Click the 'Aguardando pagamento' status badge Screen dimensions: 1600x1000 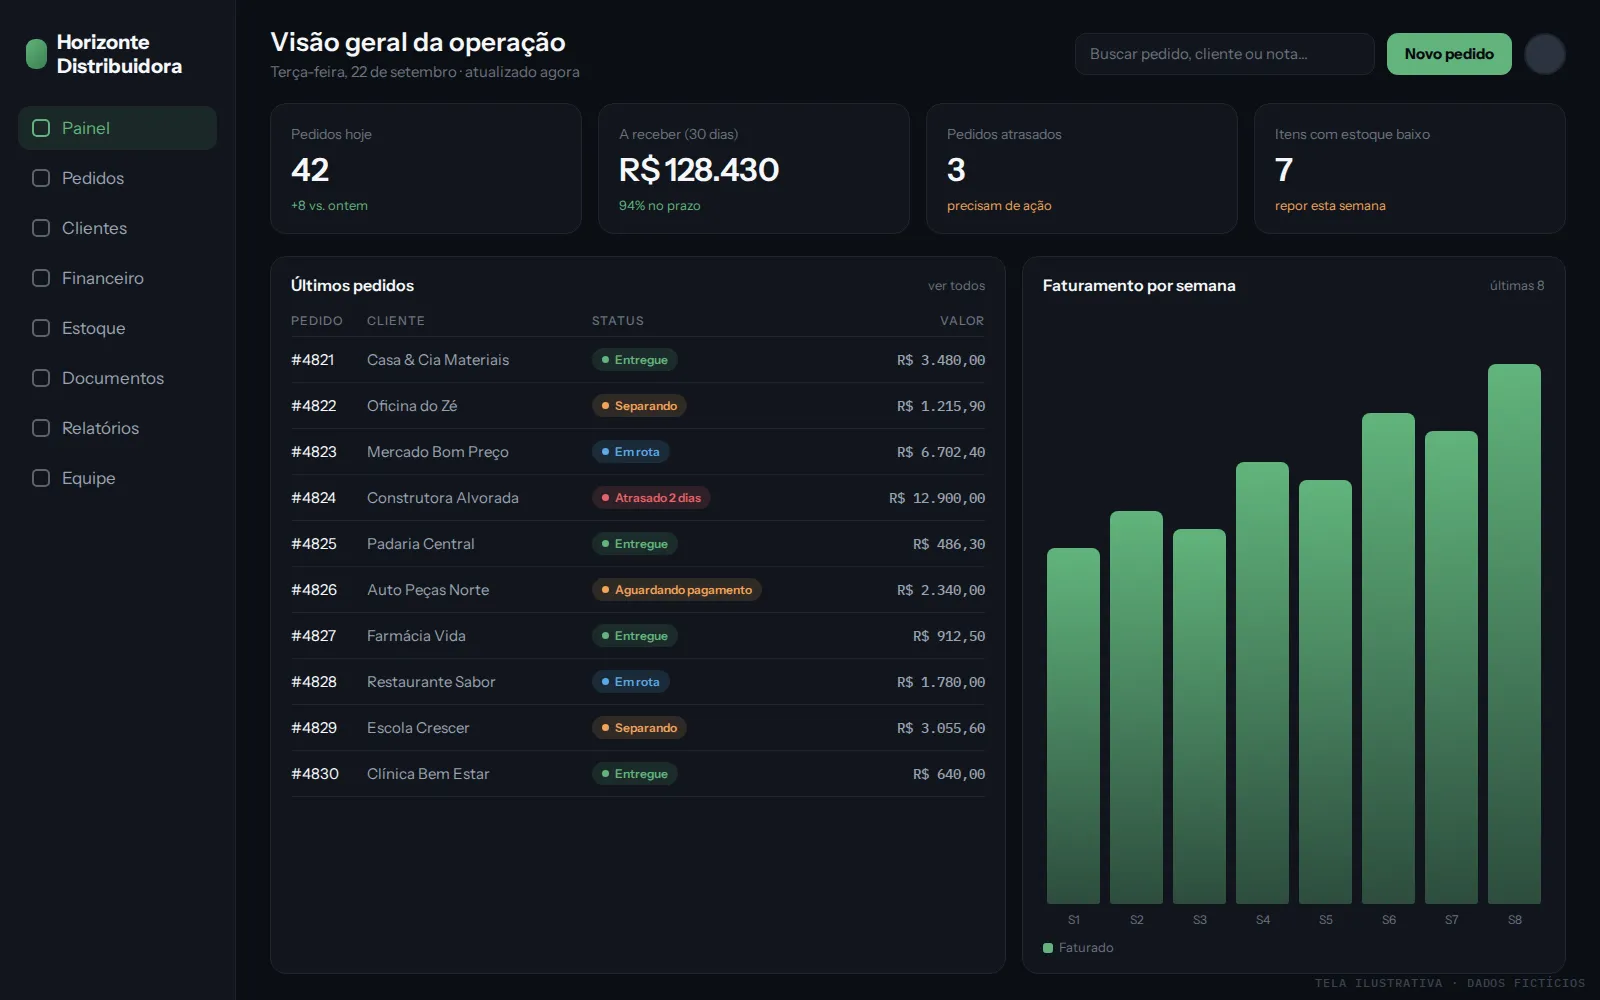(677, 590)
